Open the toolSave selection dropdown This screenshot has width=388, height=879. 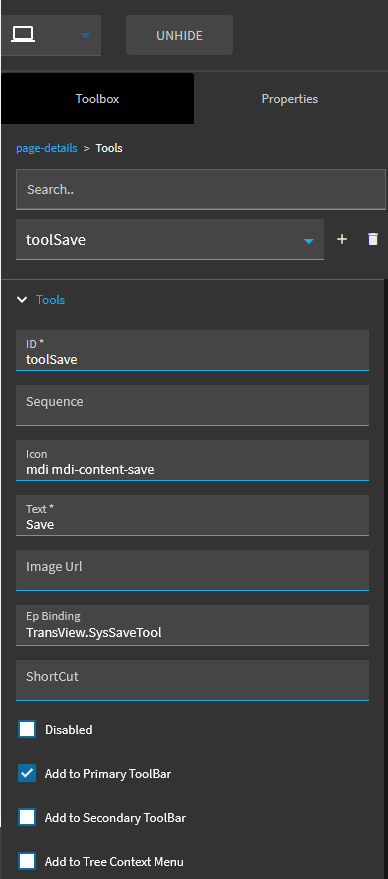coord(170,240)
